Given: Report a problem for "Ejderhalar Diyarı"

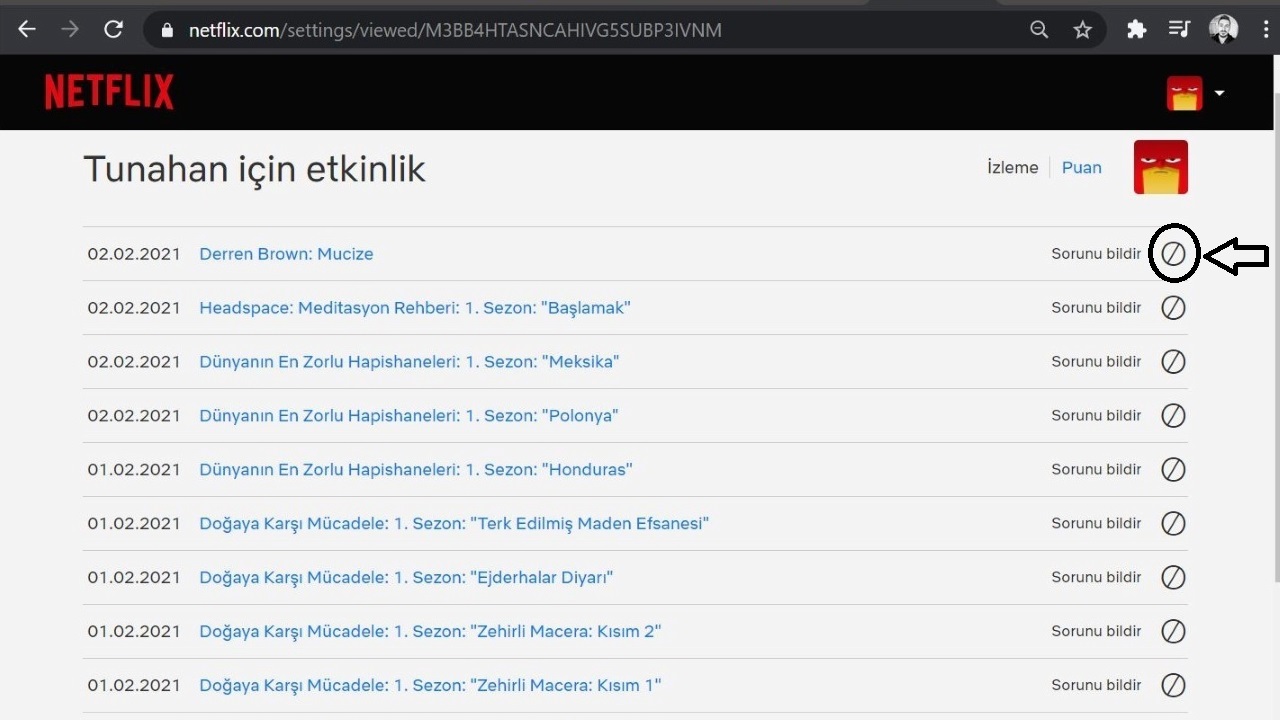Looking at the screenshot, I should (1096, 578).
